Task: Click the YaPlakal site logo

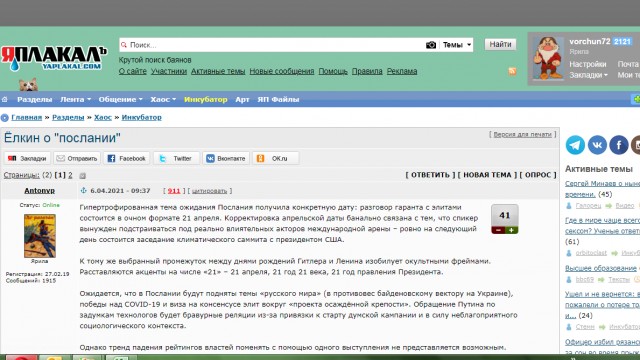Action: (53, 58)
